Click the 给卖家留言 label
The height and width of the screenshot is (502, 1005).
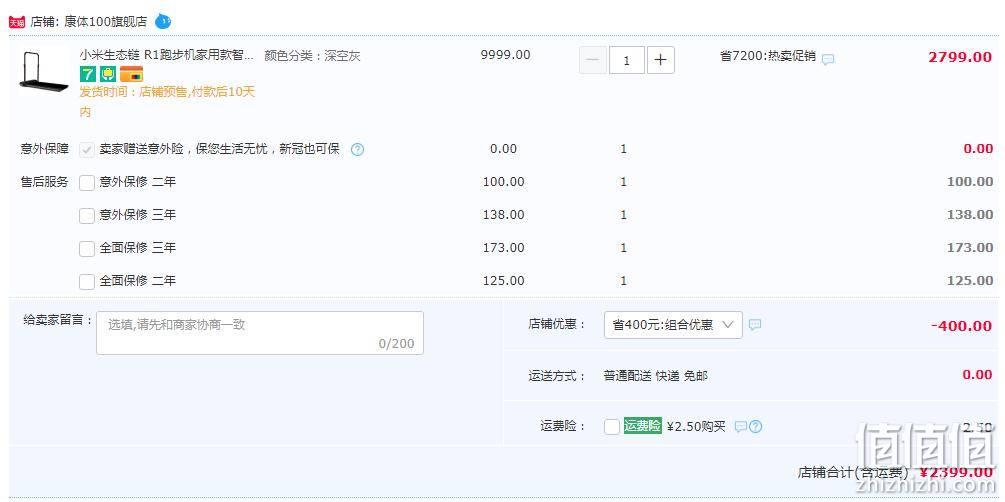click(x=58, y=320)
